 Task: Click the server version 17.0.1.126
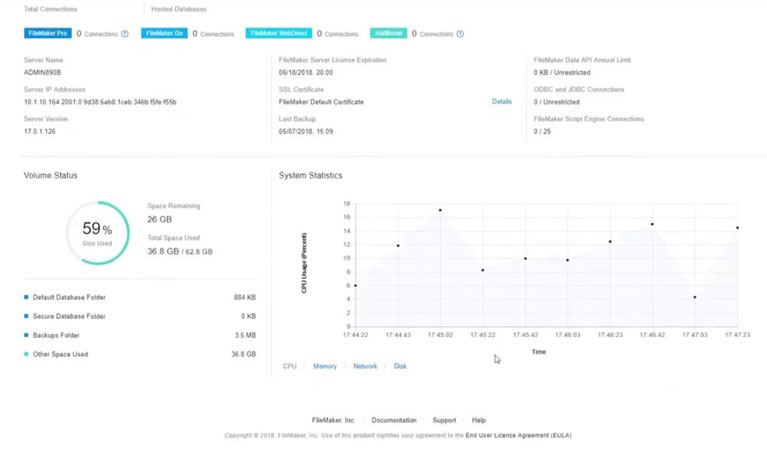(40, 131)
